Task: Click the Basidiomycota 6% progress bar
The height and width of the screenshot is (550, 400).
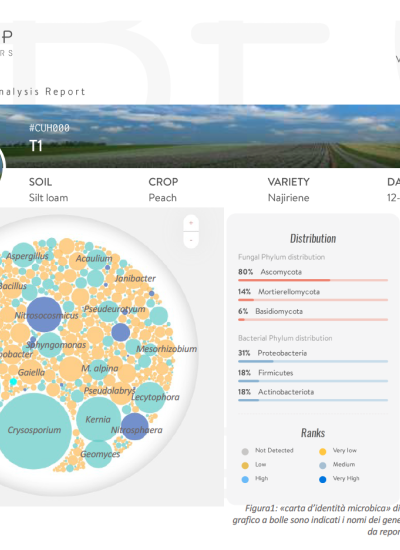Action: [x=313, y=320]
